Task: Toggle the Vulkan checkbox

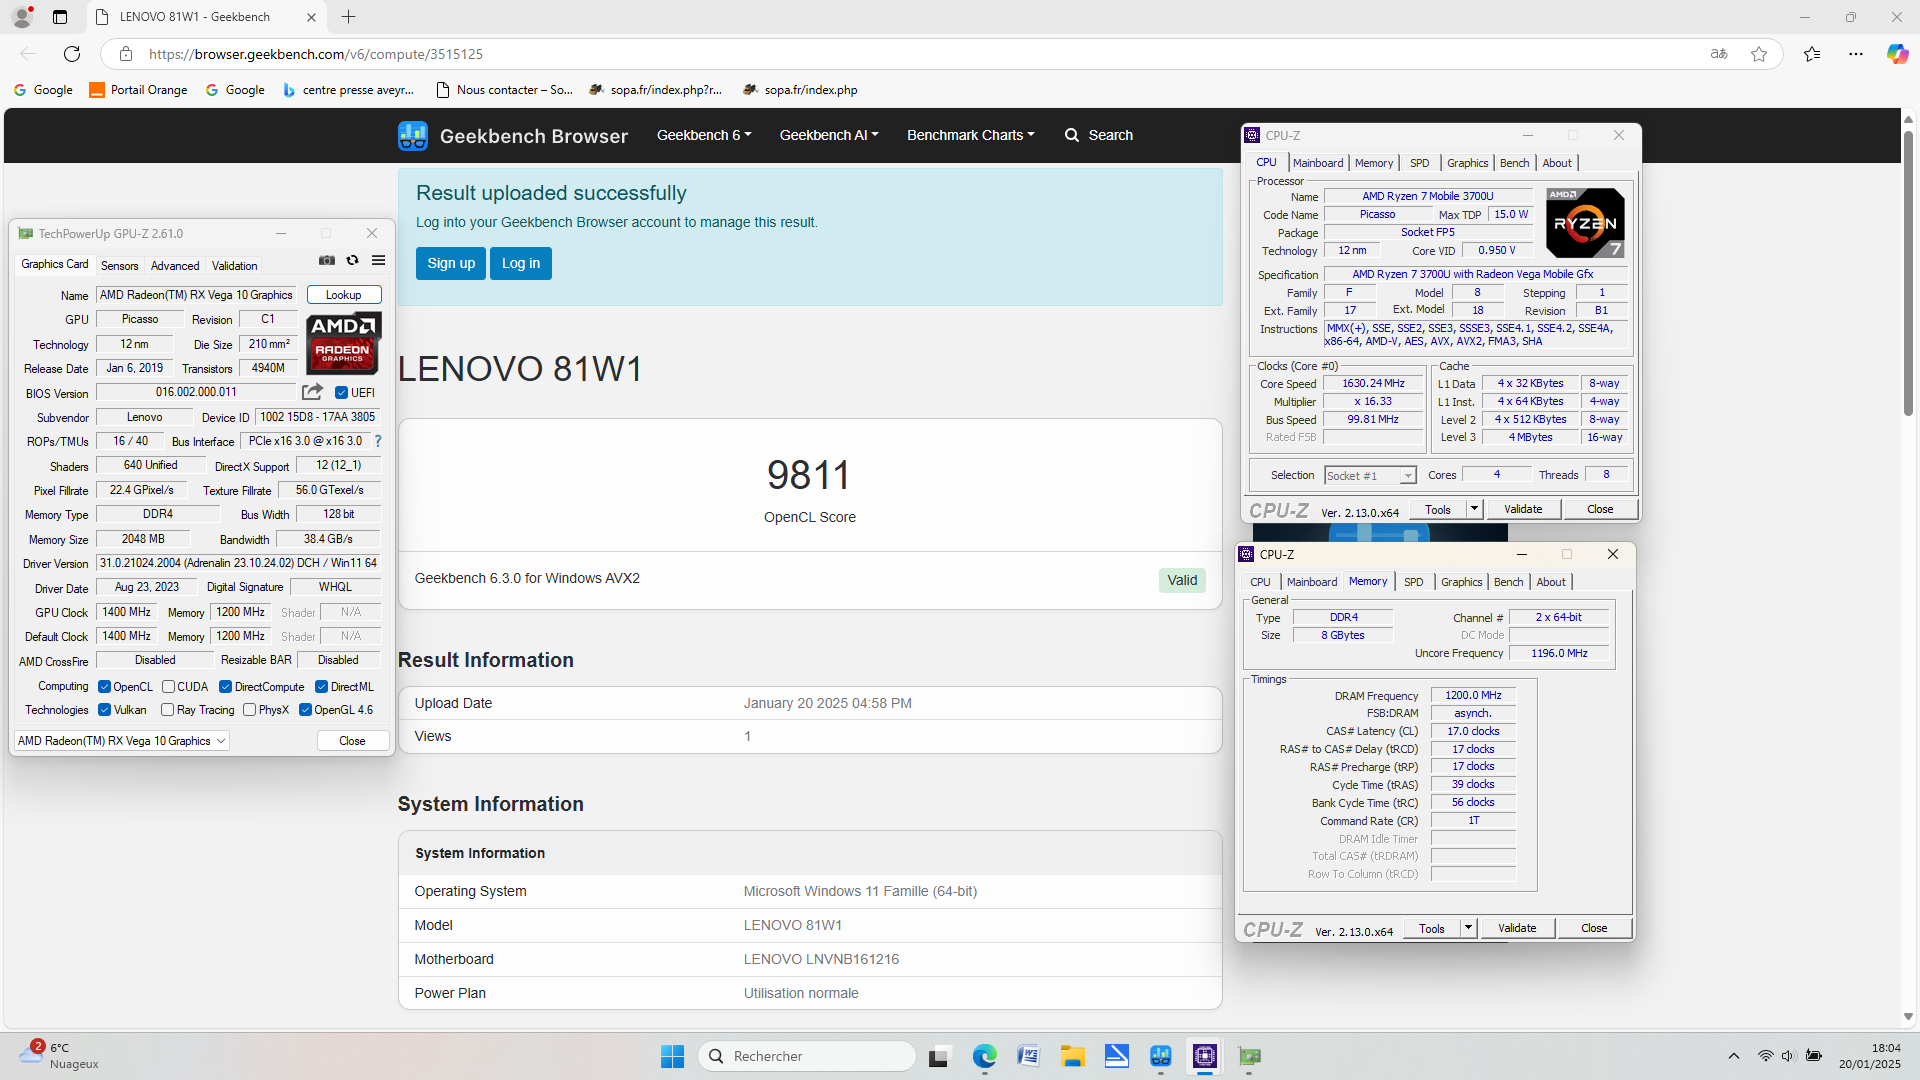Action: click(x=104, y=710)
